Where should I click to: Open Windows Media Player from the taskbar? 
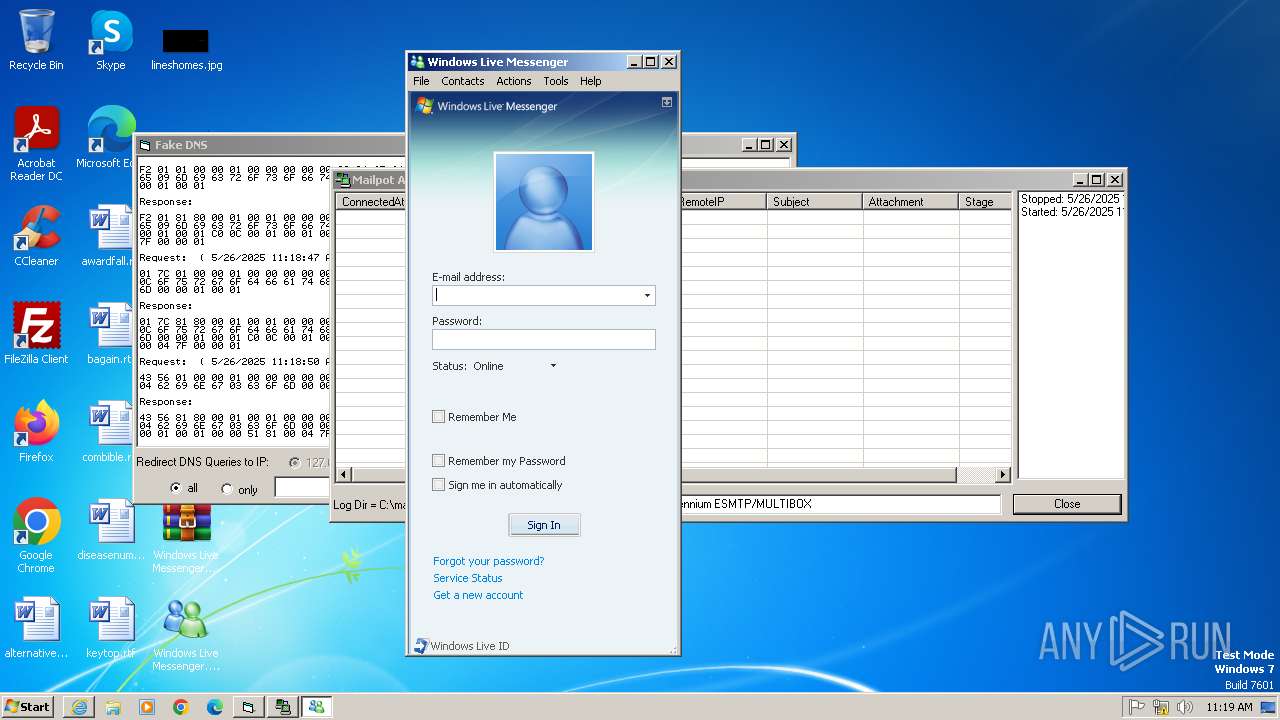click(x=147, y=707)
